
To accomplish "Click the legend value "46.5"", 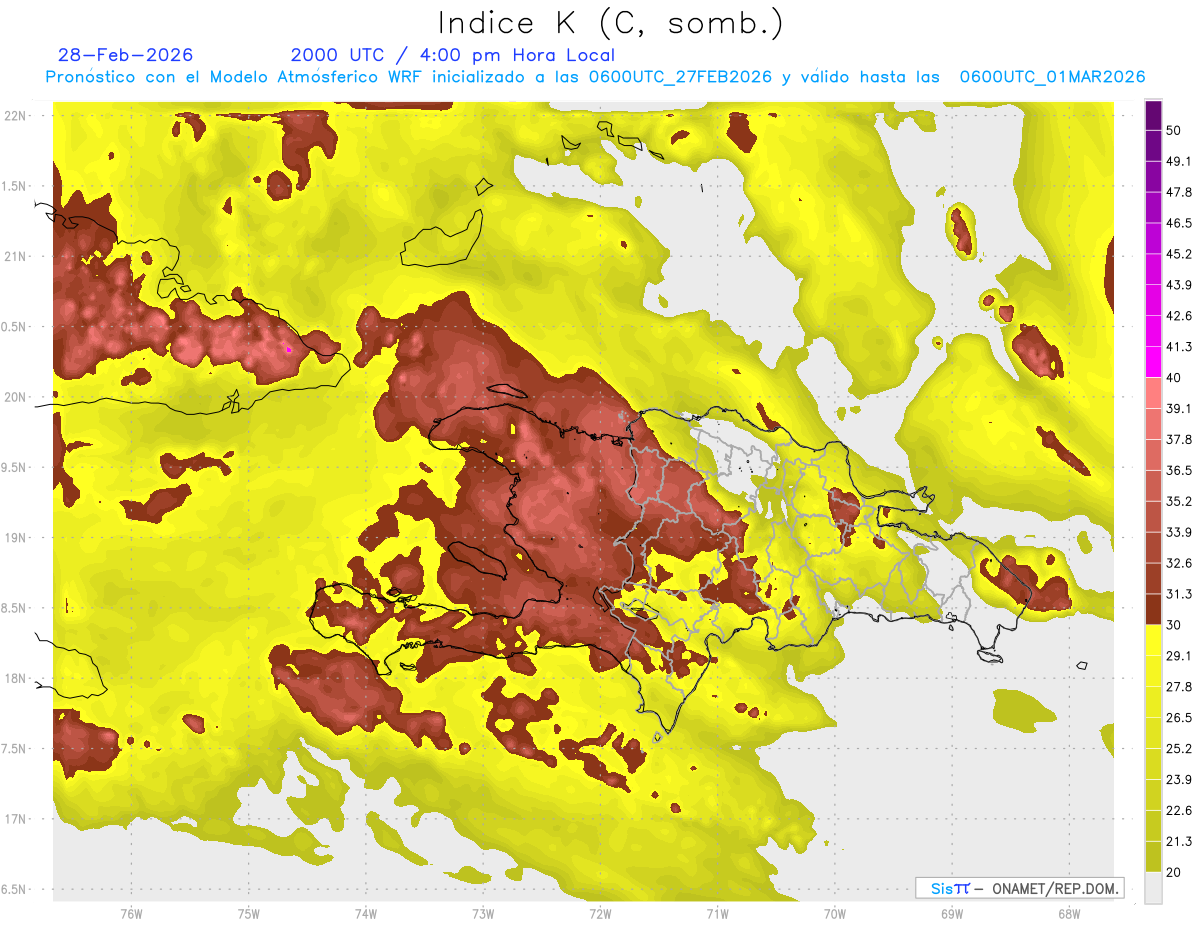I will click(1178, 223).
